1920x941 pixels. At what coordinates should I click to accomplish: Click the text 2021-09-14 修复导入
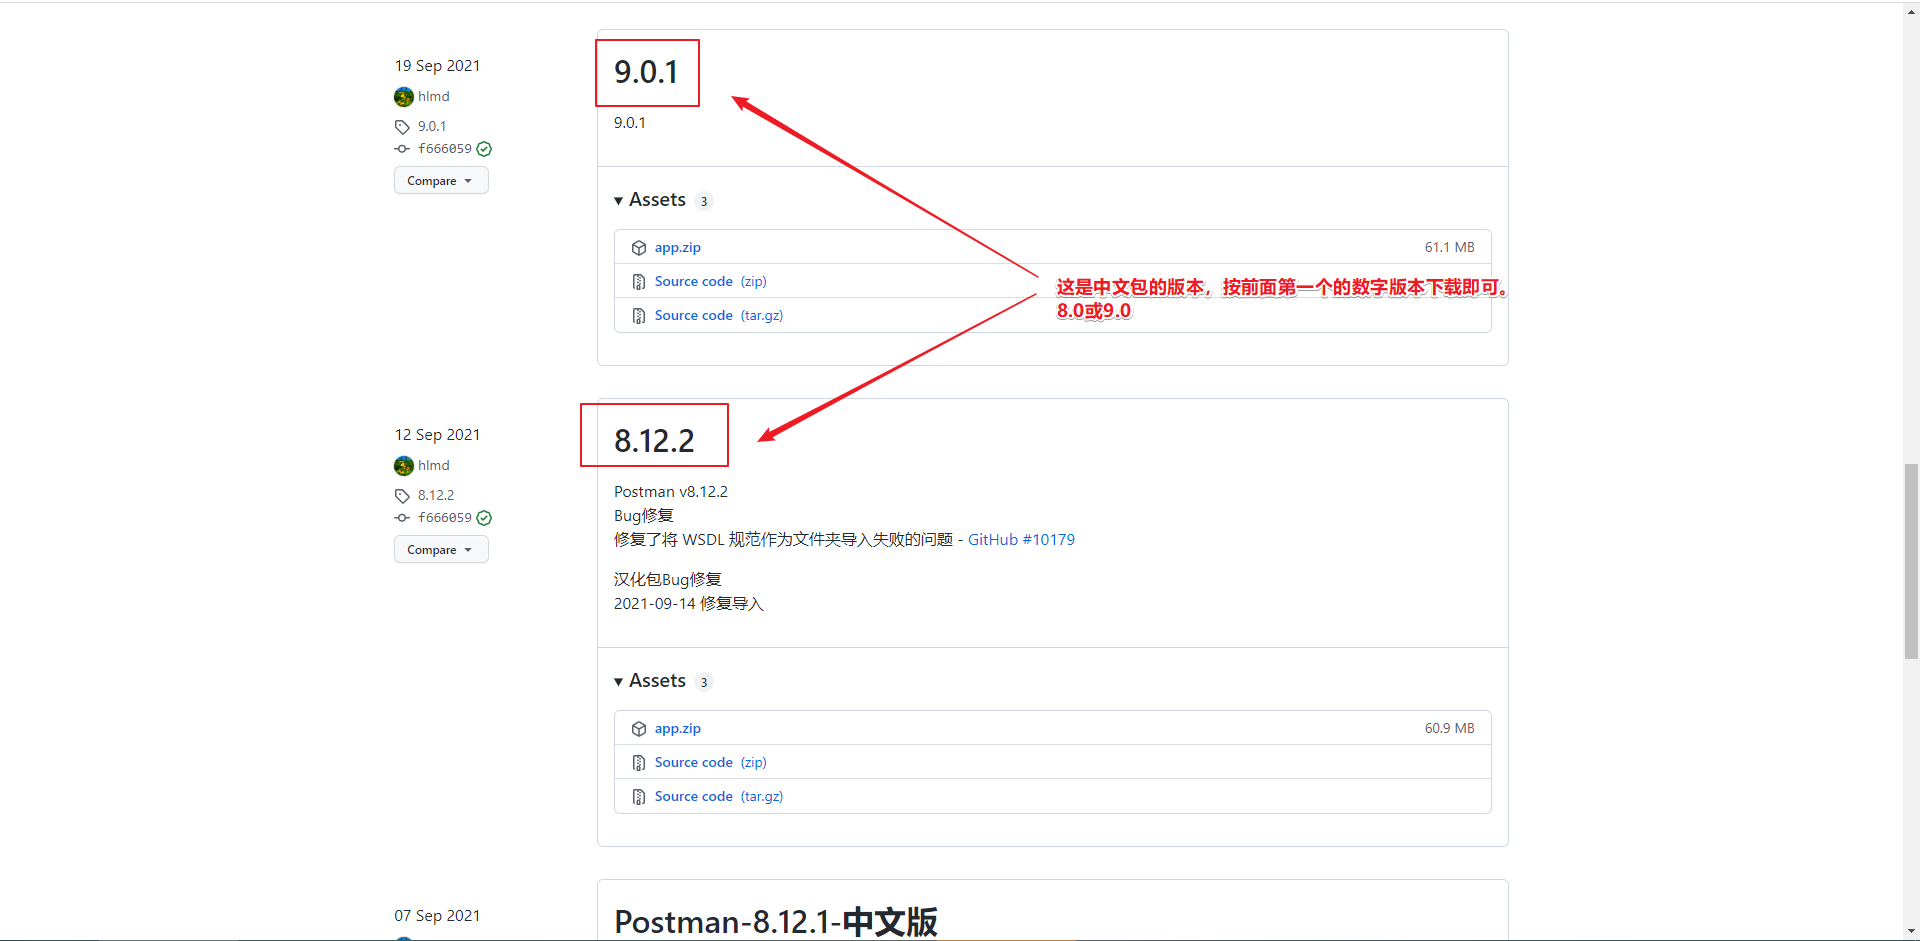[x=689, y=604]
